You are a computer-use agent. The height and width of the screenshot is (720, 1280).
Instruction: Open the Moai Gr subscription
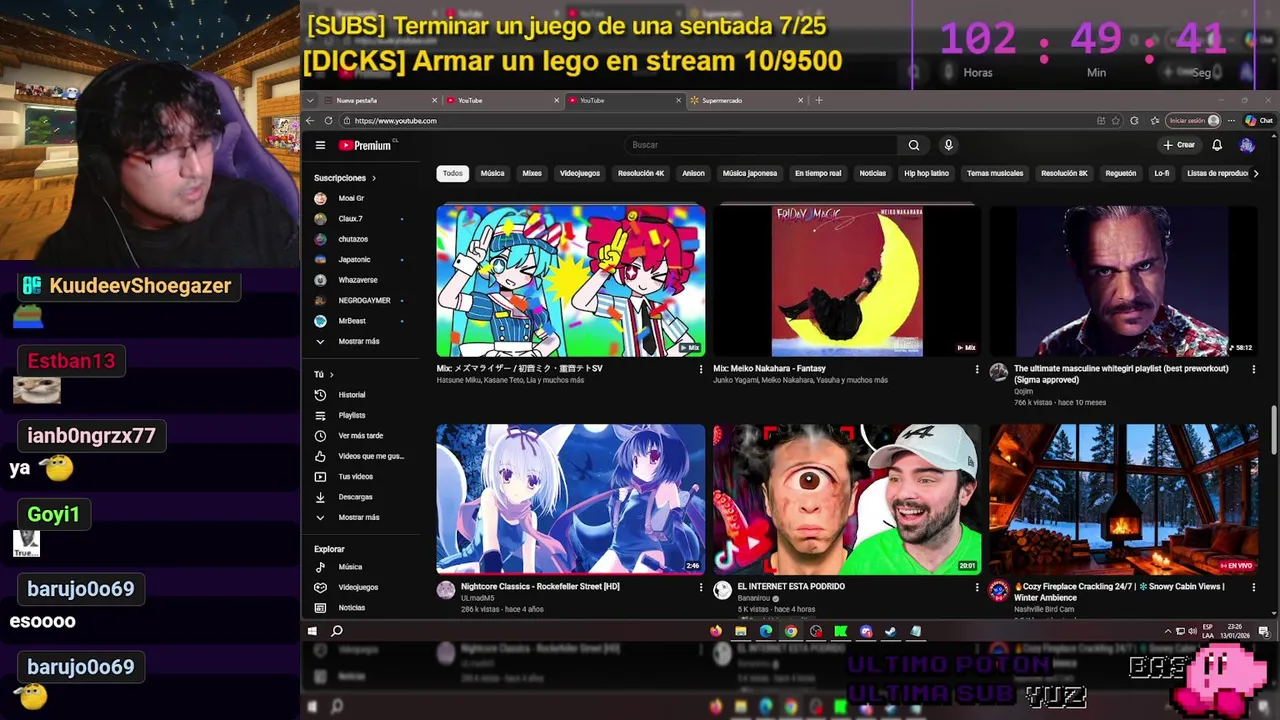(x=351, y=198)
